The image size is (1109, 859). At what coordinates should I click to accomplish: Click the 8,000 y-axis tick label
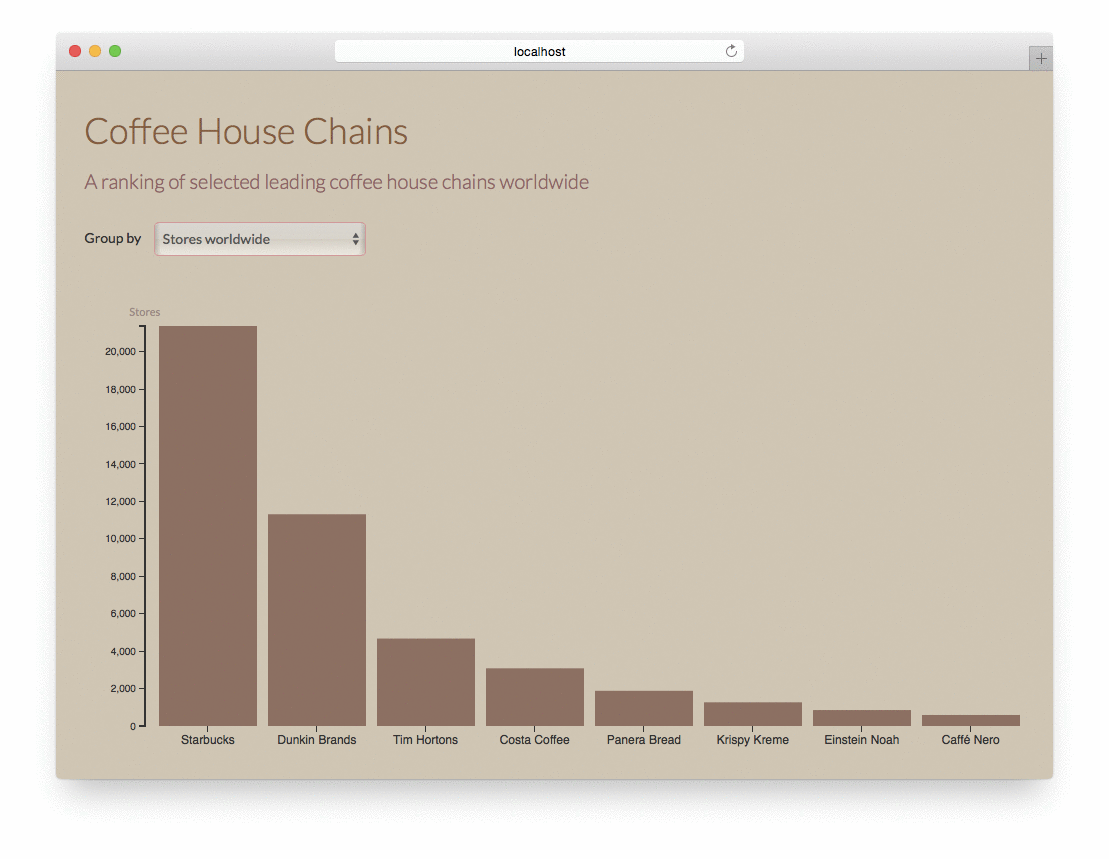click(x=123, y=576)
